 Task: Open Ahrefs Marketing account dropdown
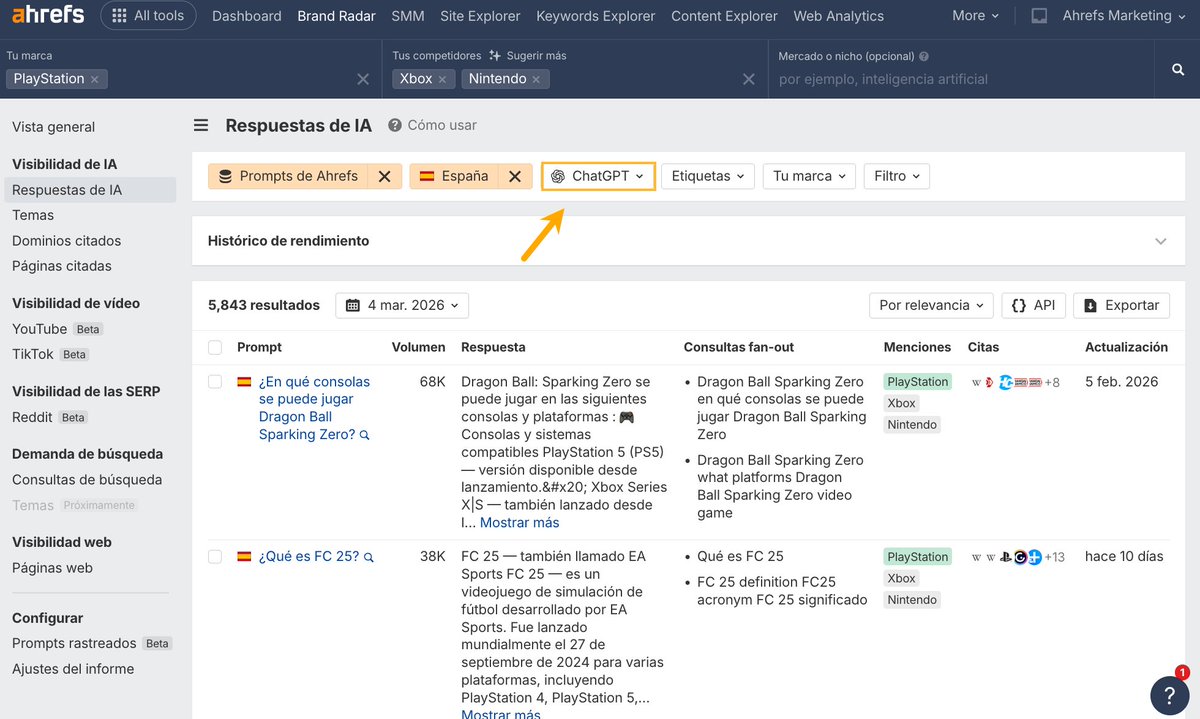click(1124, 16)
